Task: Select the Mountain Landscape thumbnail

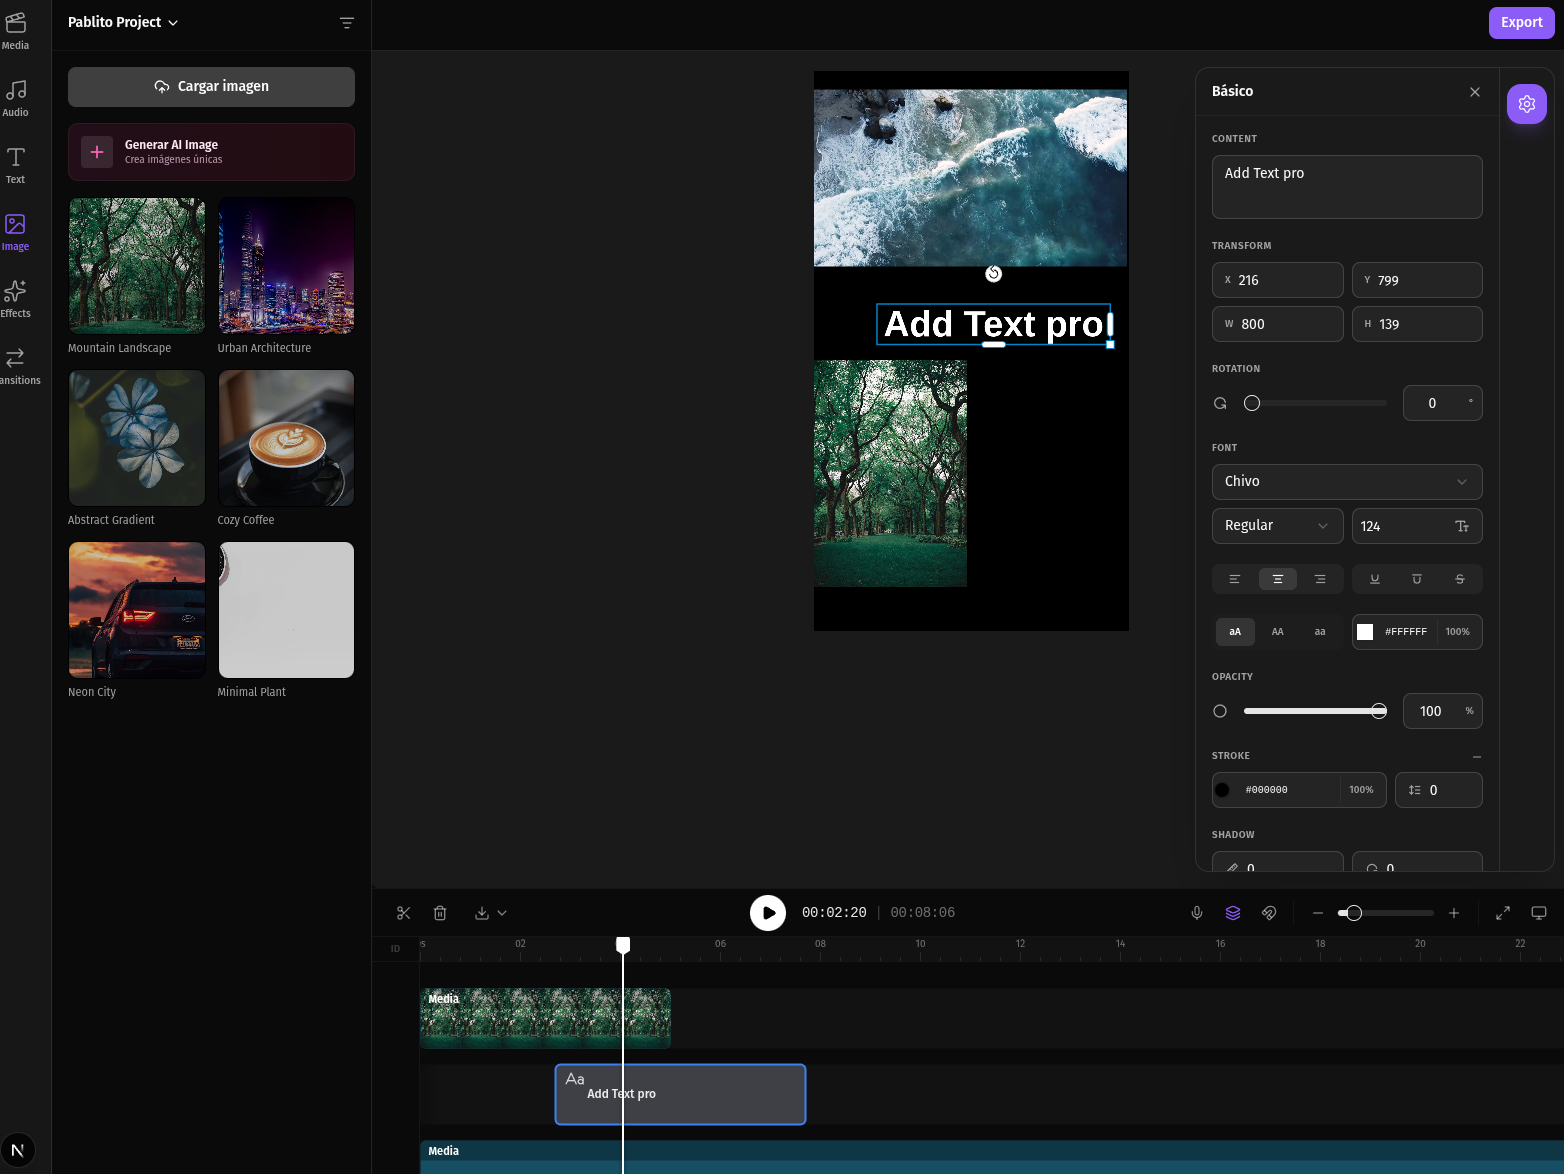Action: click(x=136, y=265)
